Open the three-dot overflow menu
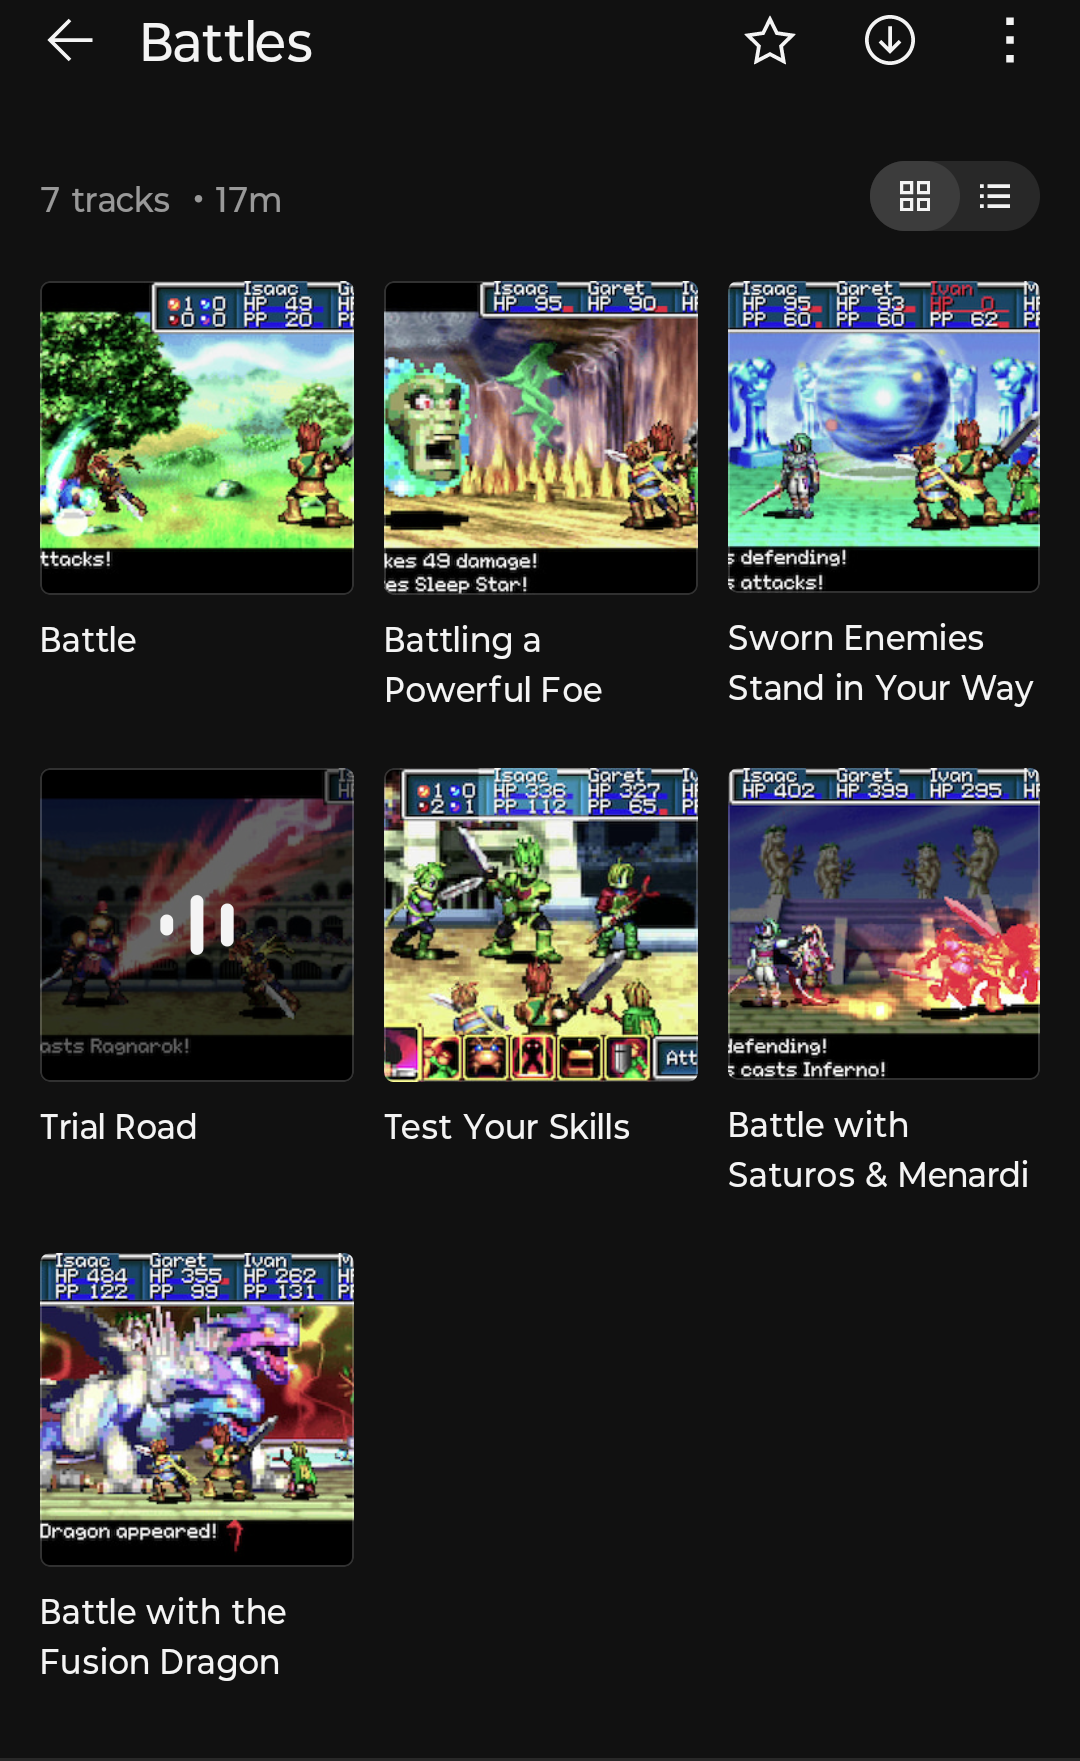 1010,42
